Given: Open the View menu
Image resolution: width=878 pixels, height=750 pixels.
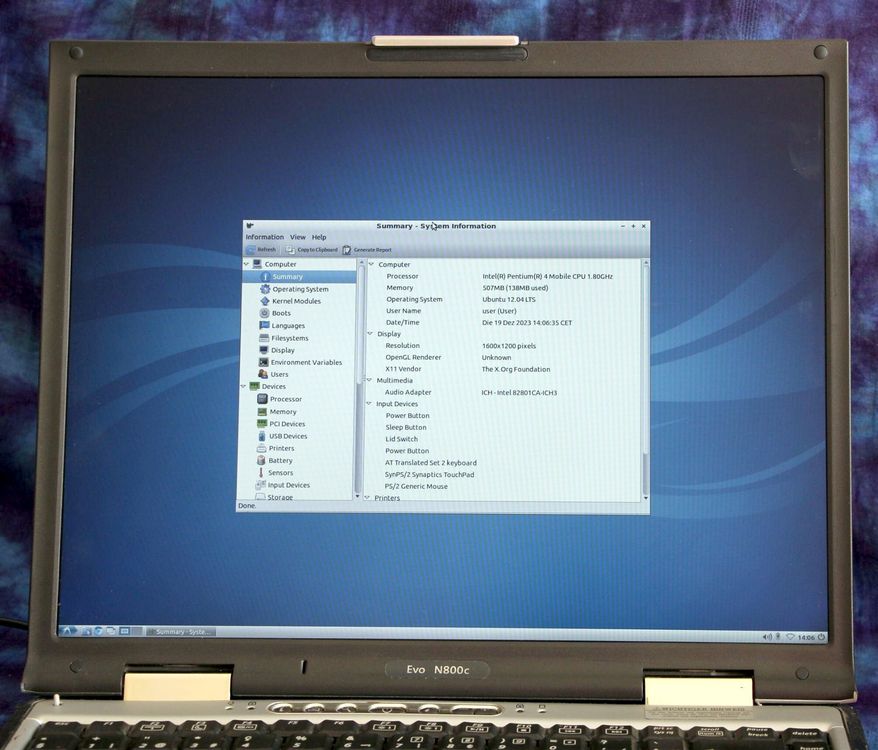Looking at the screenshot, I should coord(297,236).
